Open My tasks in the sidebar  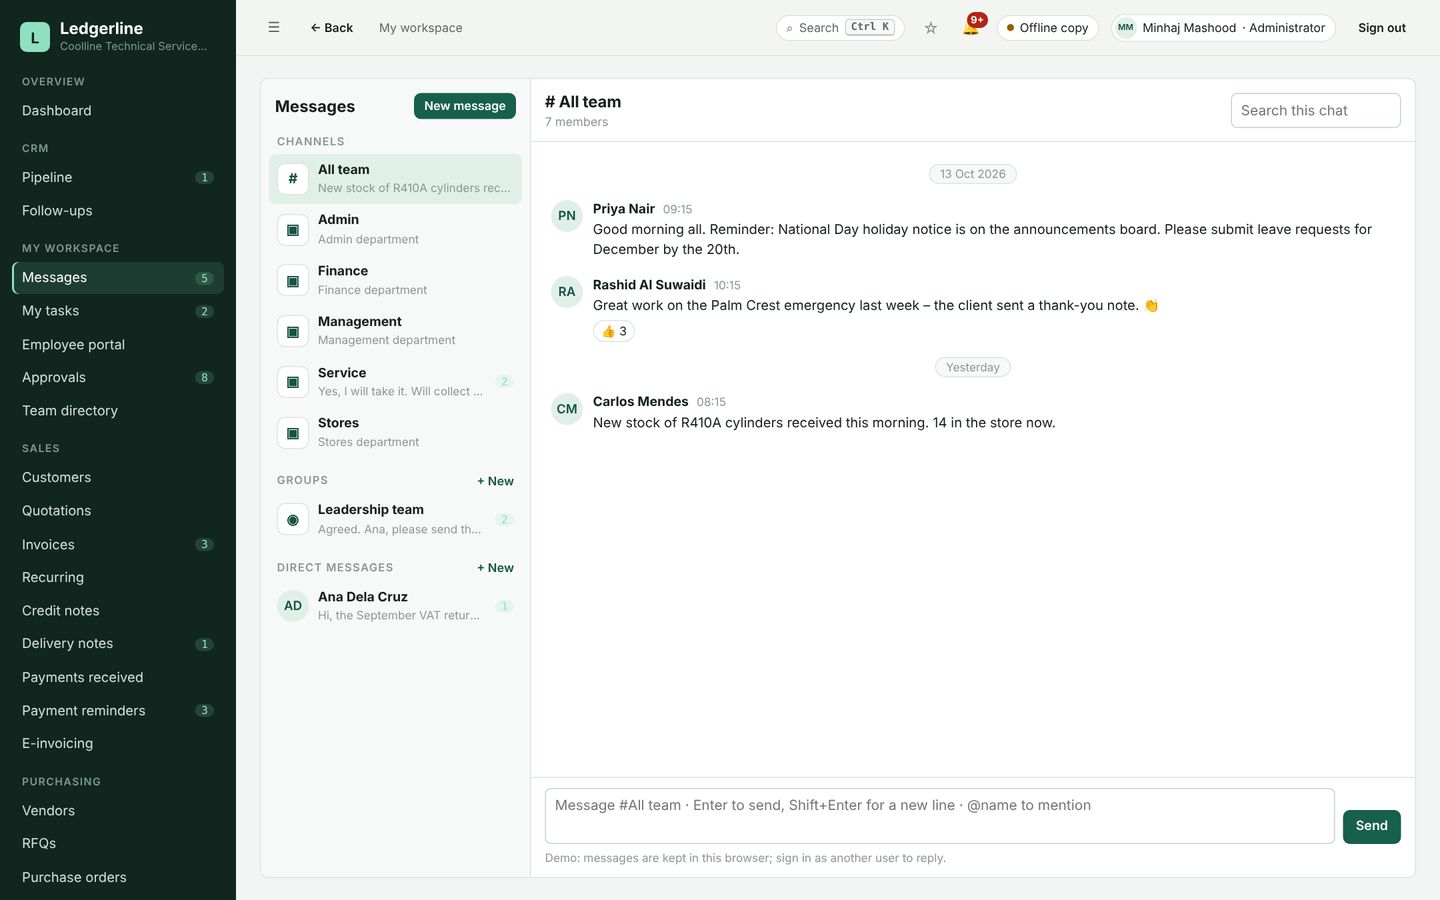click(x=118, y=311)
